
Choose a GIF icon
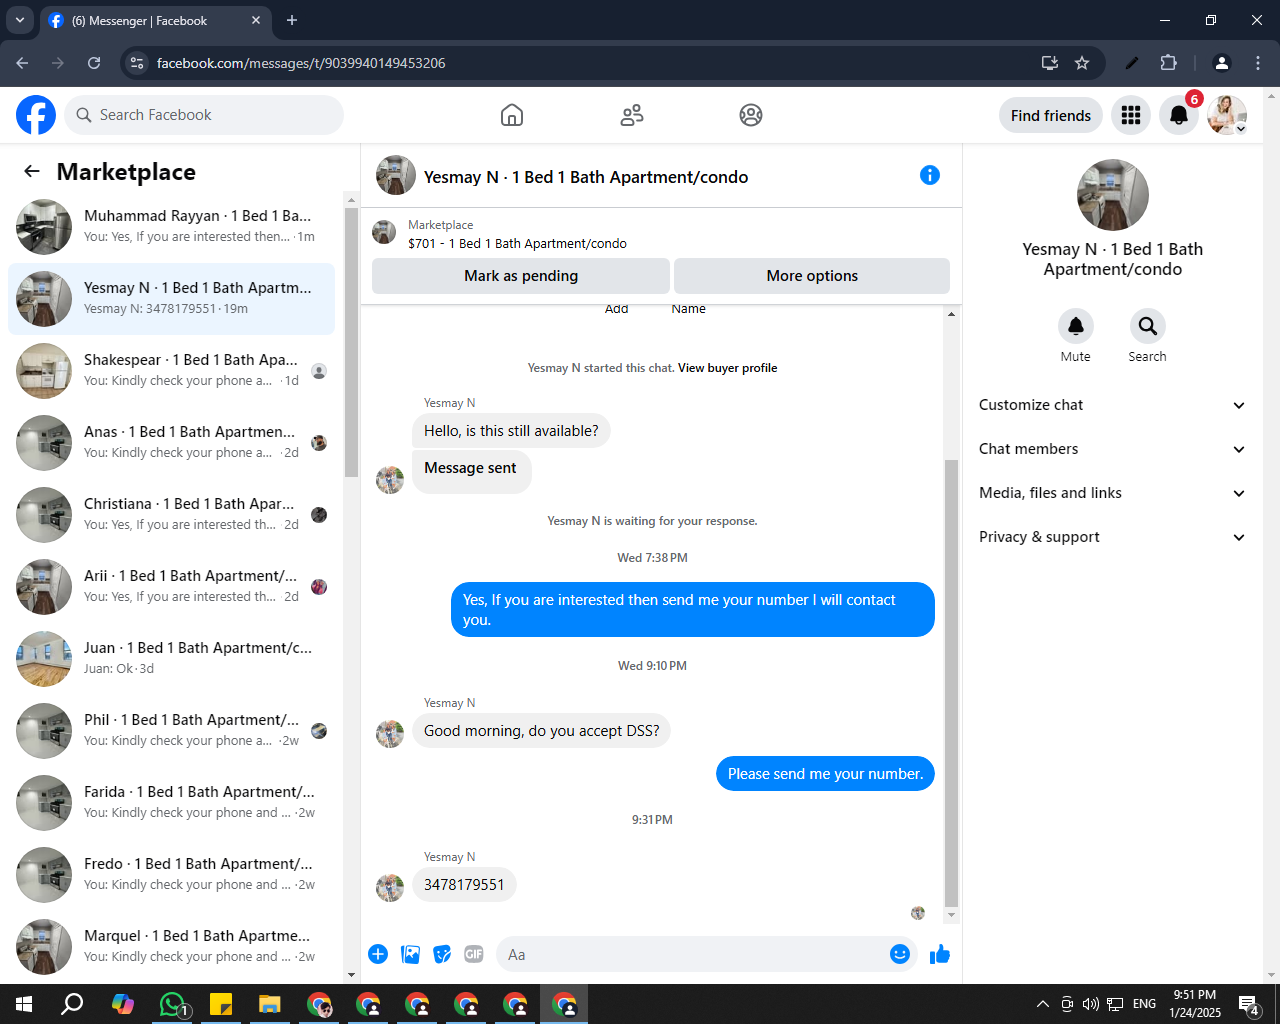pyautogui.click(x=474, y=954)
